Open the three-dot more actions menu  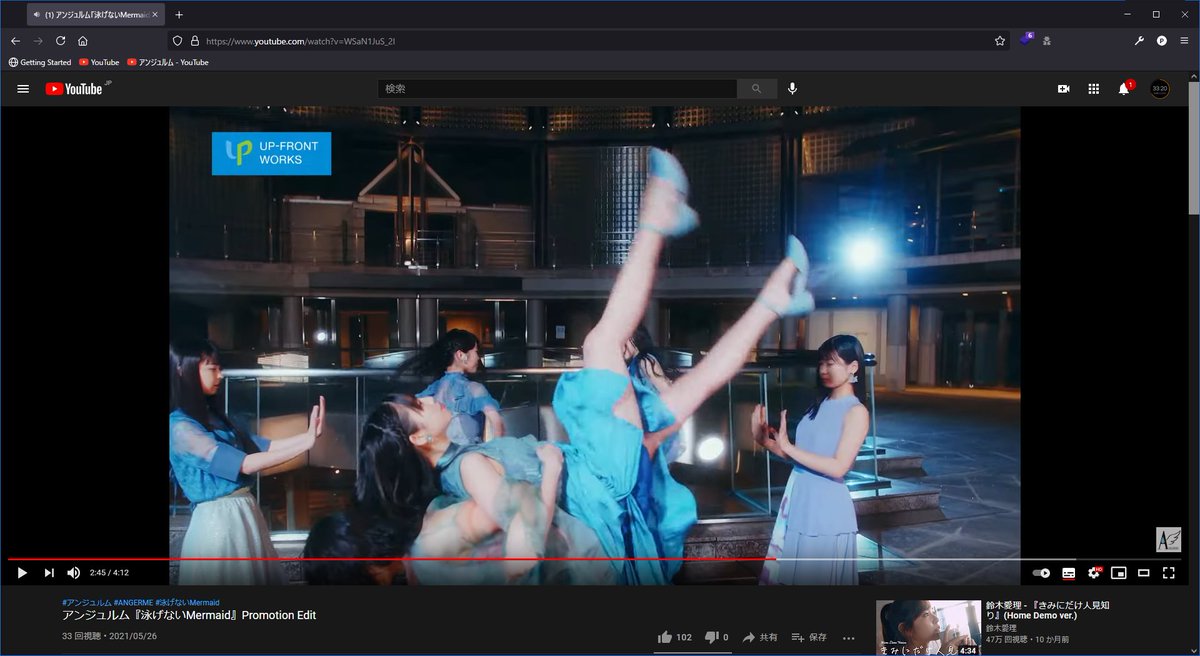coord(849,637)
